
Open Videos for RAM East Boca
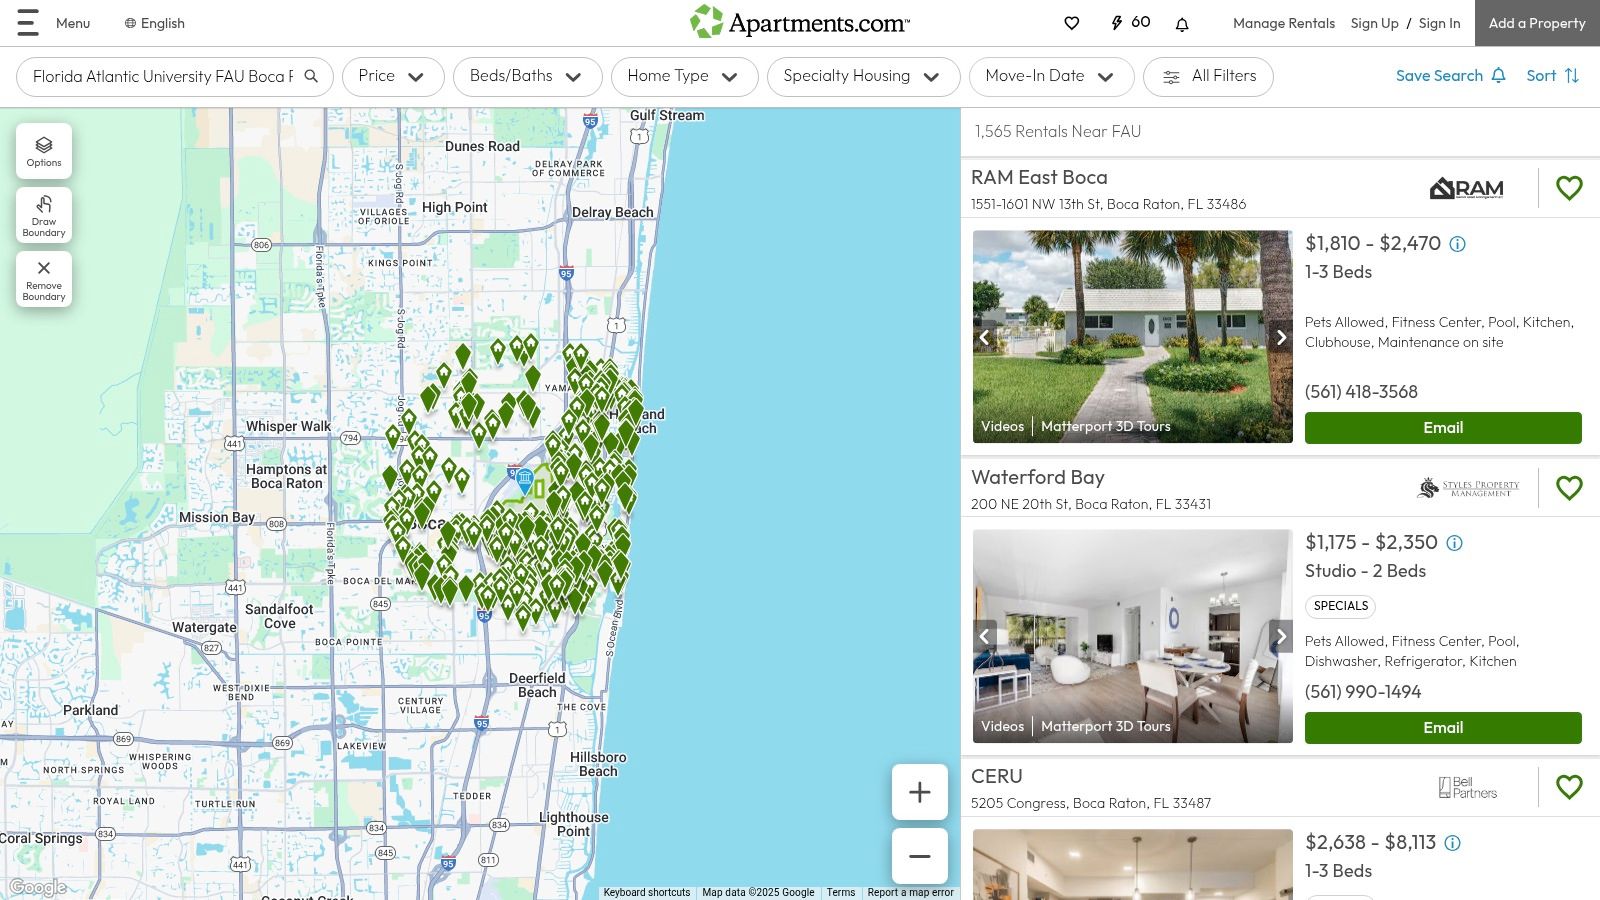(x=1002, y=426)
